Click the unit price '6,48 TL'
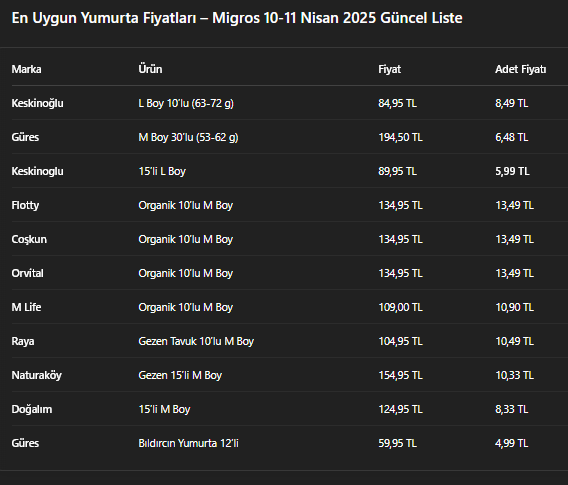 [511, 137]
